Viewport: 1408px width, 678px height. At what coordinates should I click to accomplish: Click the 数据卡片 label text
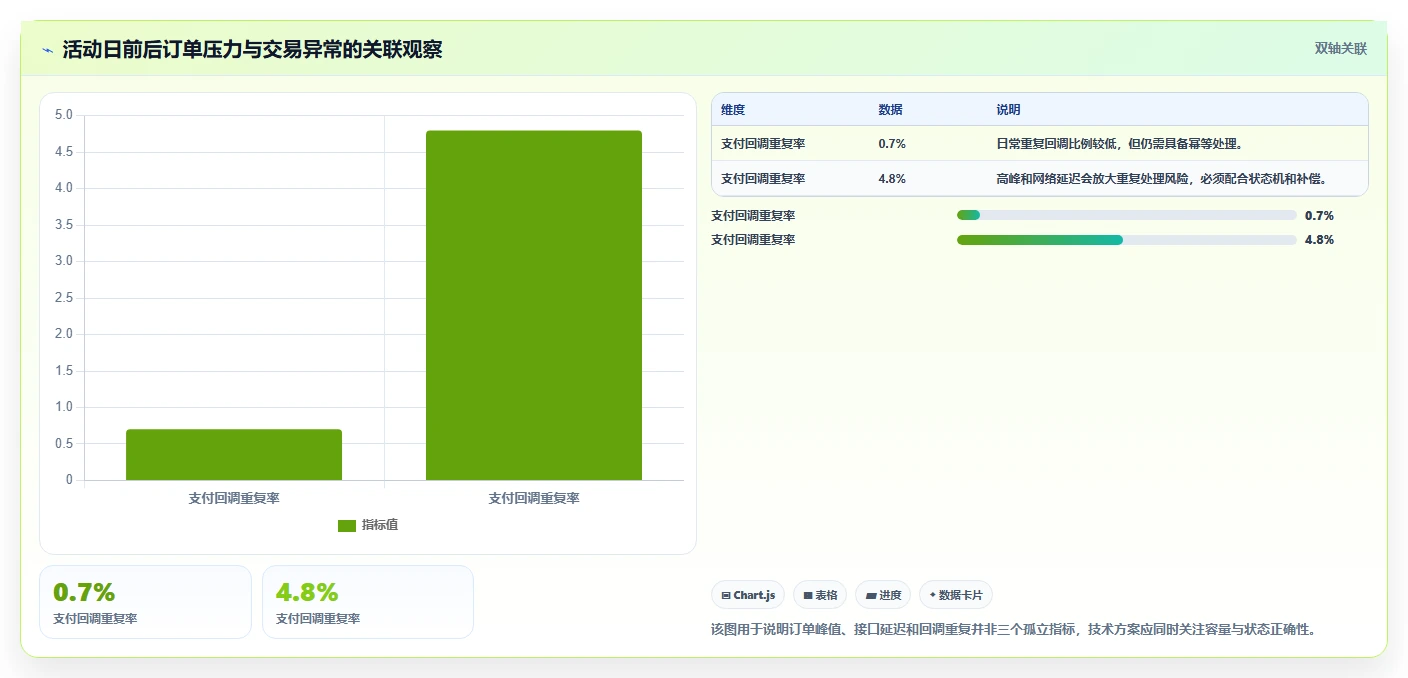click(960, 595)
